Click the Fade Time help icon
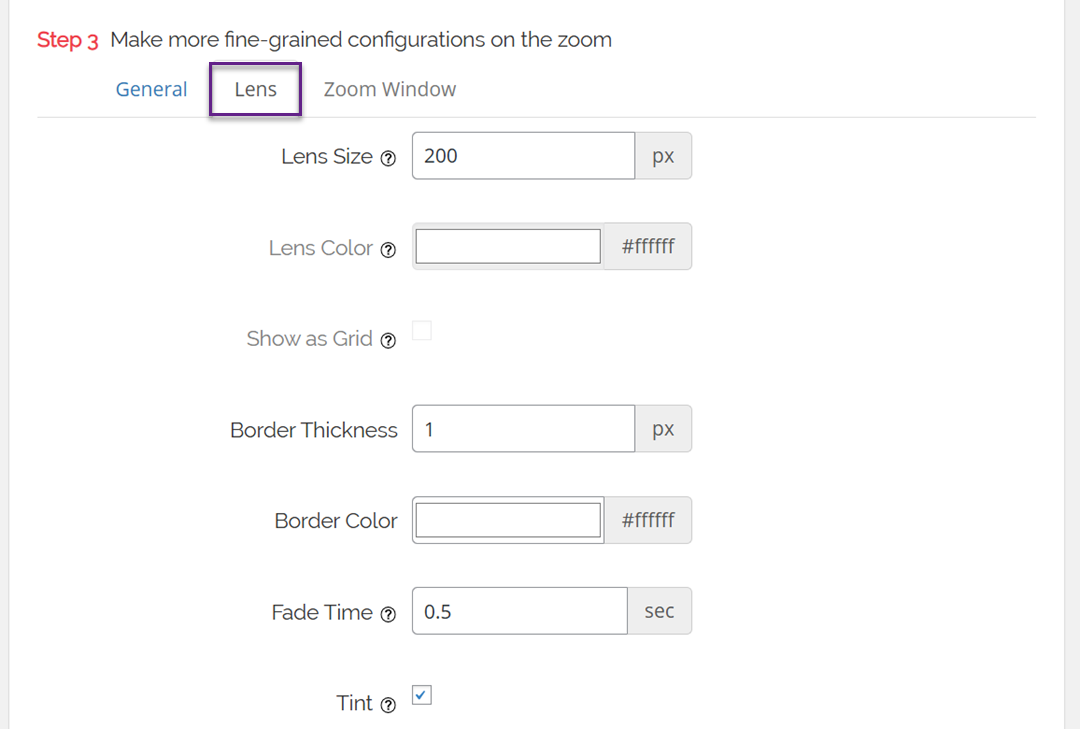Screen dimensions: 1080x729 389,614
